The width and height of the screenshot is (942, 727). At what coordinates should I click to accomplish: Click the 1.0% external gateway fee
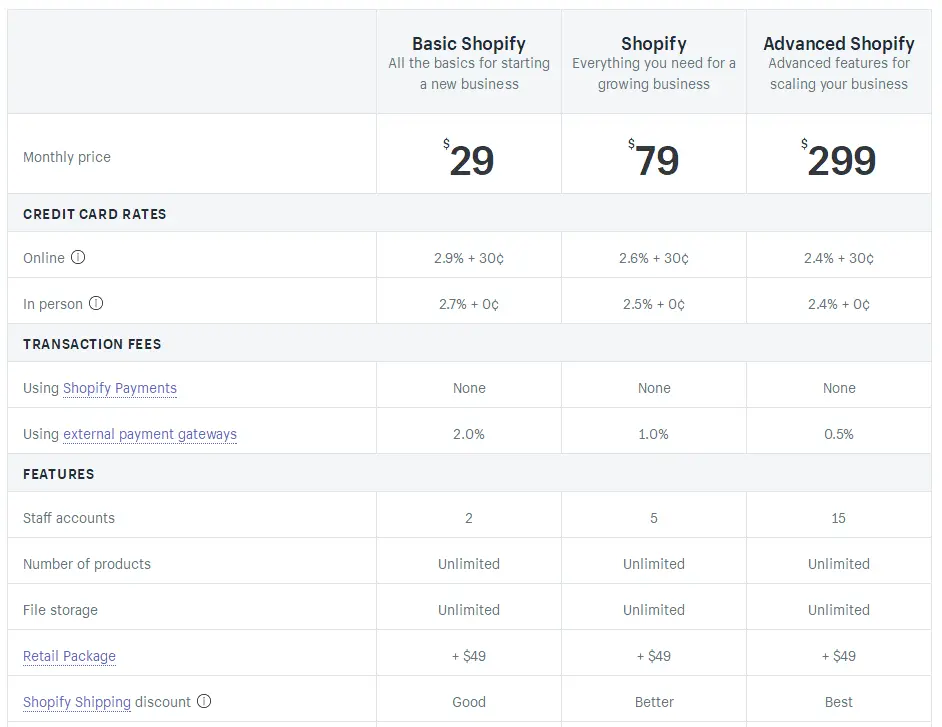654,434
